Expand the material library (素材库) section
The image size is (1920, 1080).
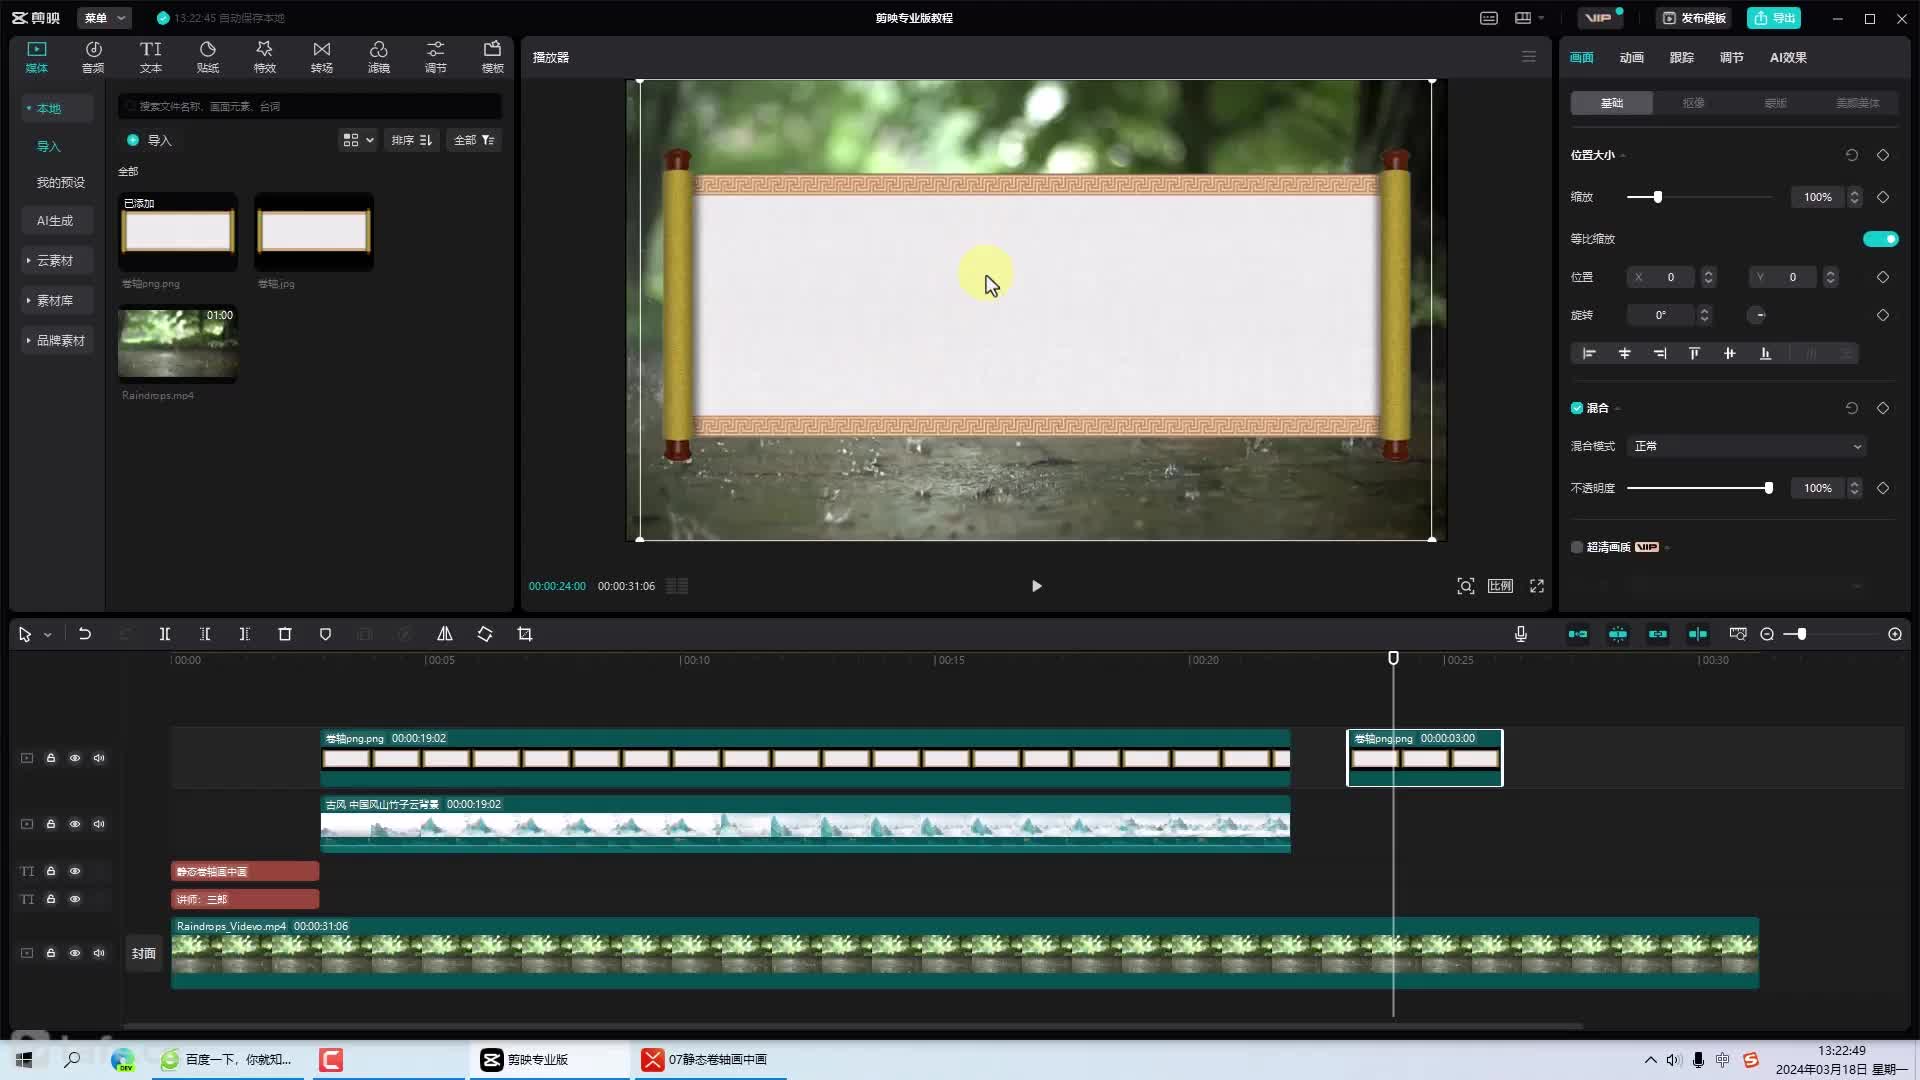tap(55, 300)
